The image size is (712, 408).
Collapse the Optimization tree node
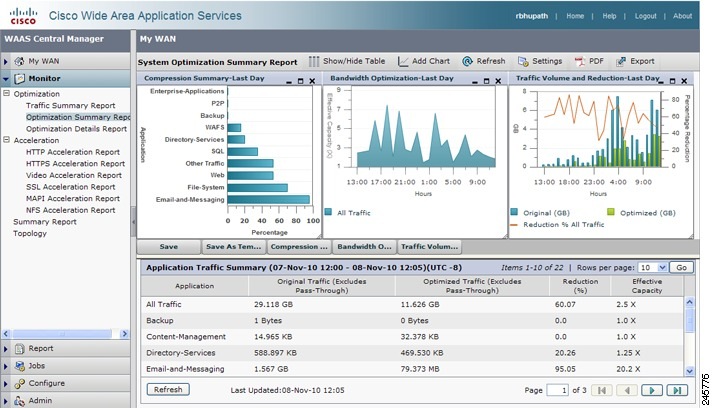[x=6, y=93]
